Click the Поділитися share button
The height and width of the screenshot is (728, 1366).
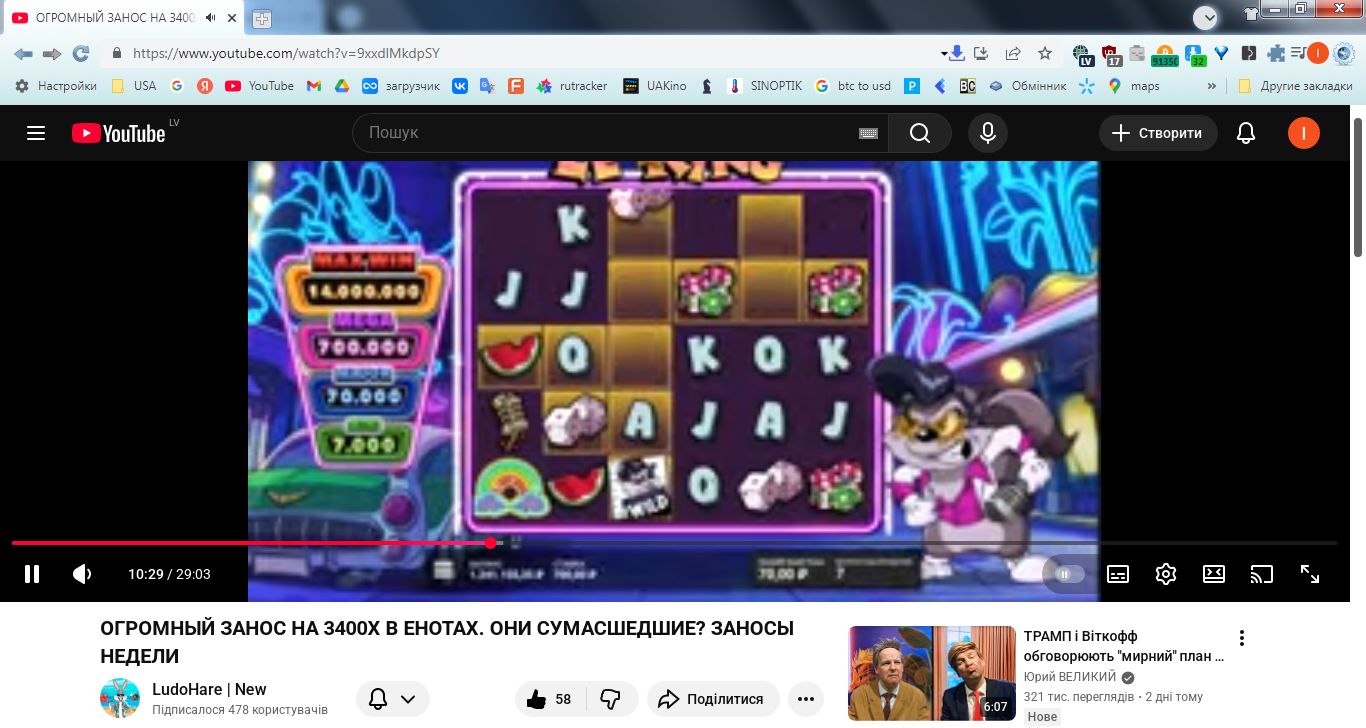(x=712, y=699)
